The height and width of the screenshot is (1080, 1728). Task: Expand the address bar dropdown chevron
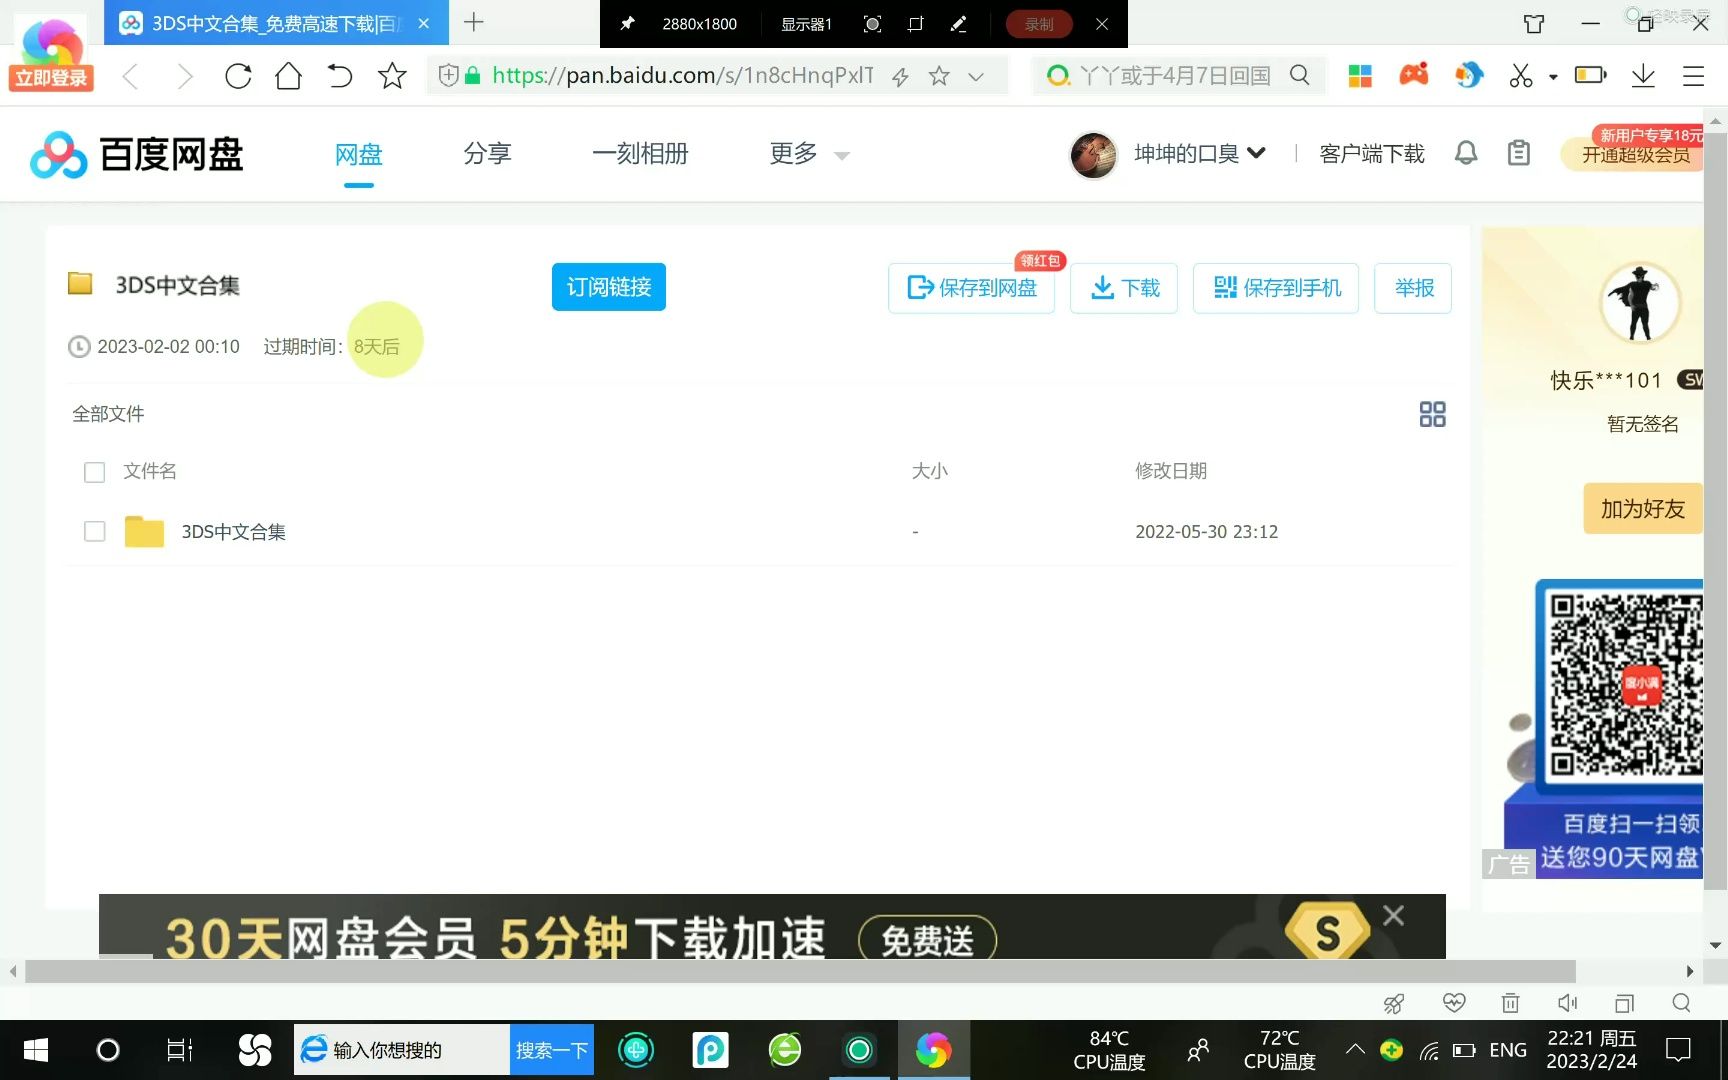point(976,76)
